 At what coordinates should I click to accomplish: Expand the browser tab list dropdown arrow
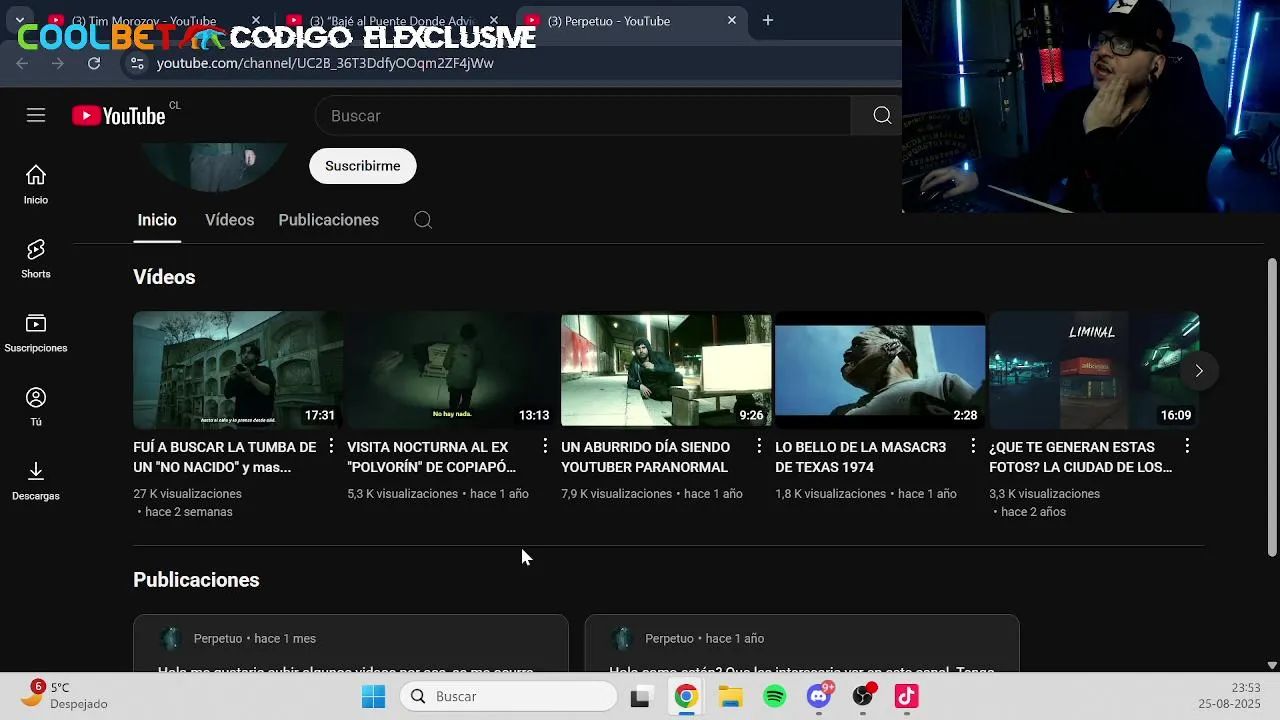tap(20, 20)
